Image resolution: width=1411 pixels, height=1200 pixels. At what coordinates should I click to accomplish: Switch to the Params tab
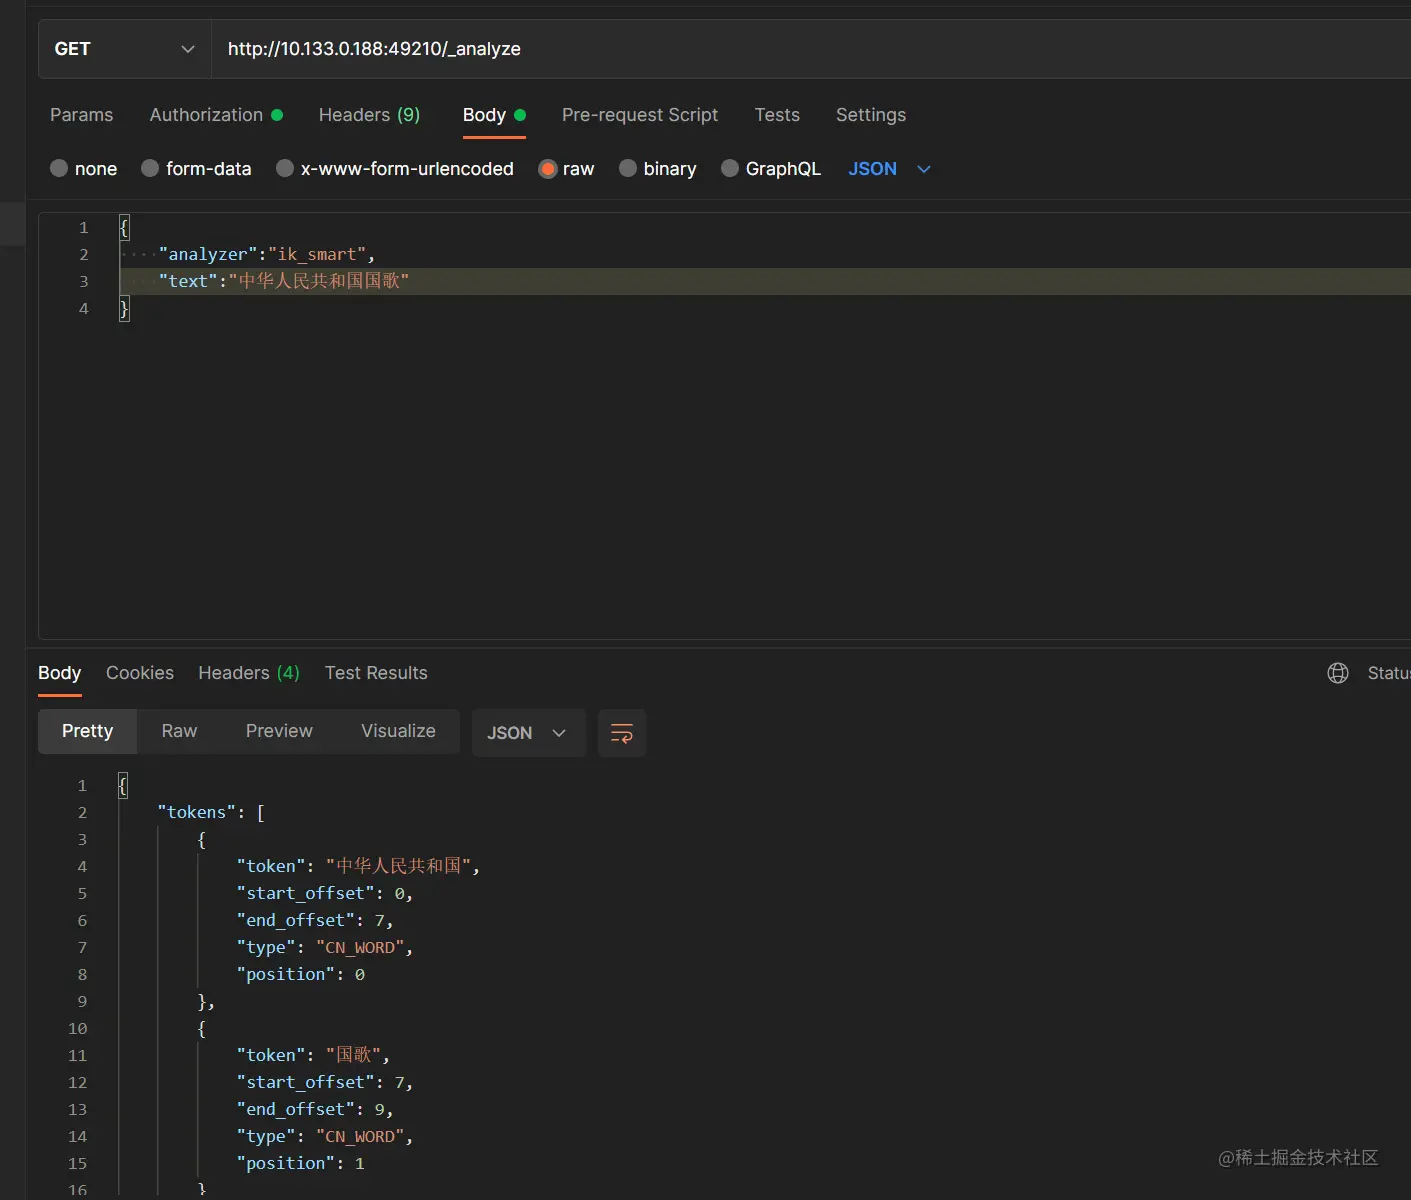[82, 115]
